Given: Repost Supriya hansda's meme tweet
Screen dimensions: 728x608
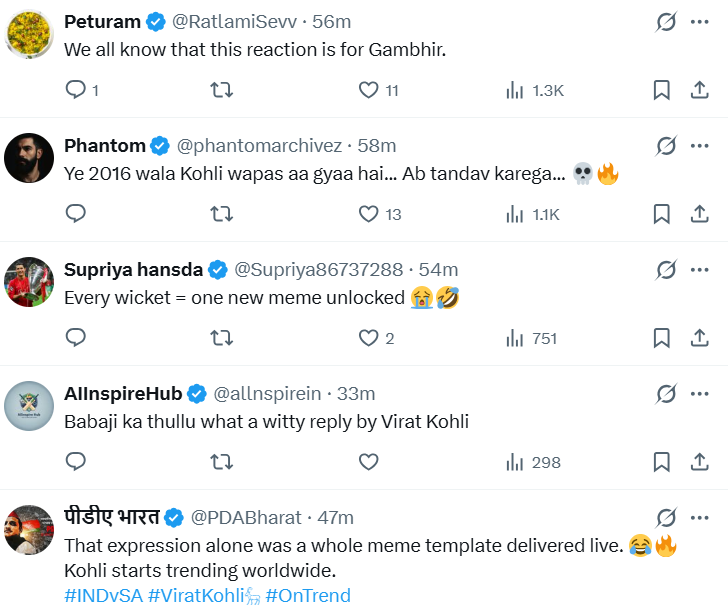Looking at the screenshot, I should point(222,338).
